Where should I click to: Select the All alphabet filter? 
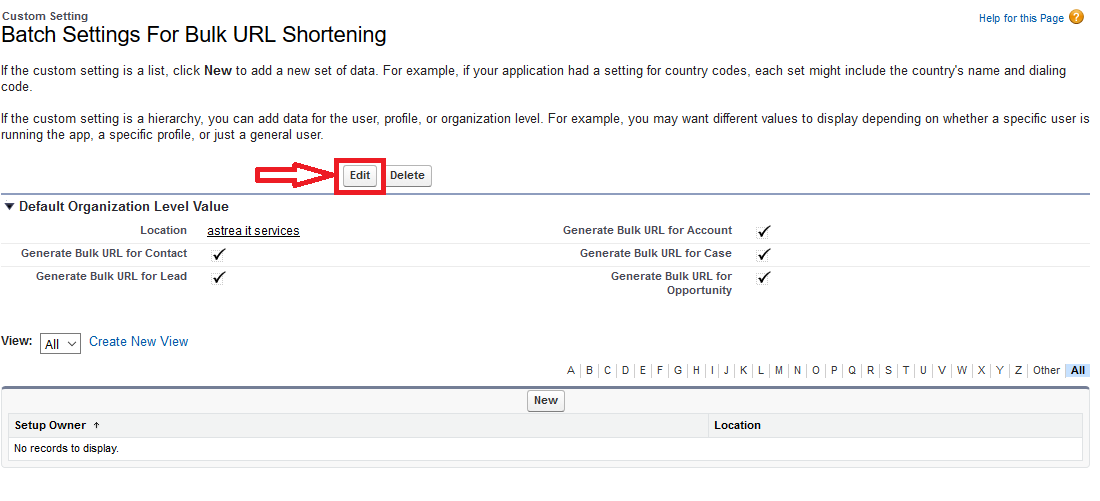(1078, 371)
